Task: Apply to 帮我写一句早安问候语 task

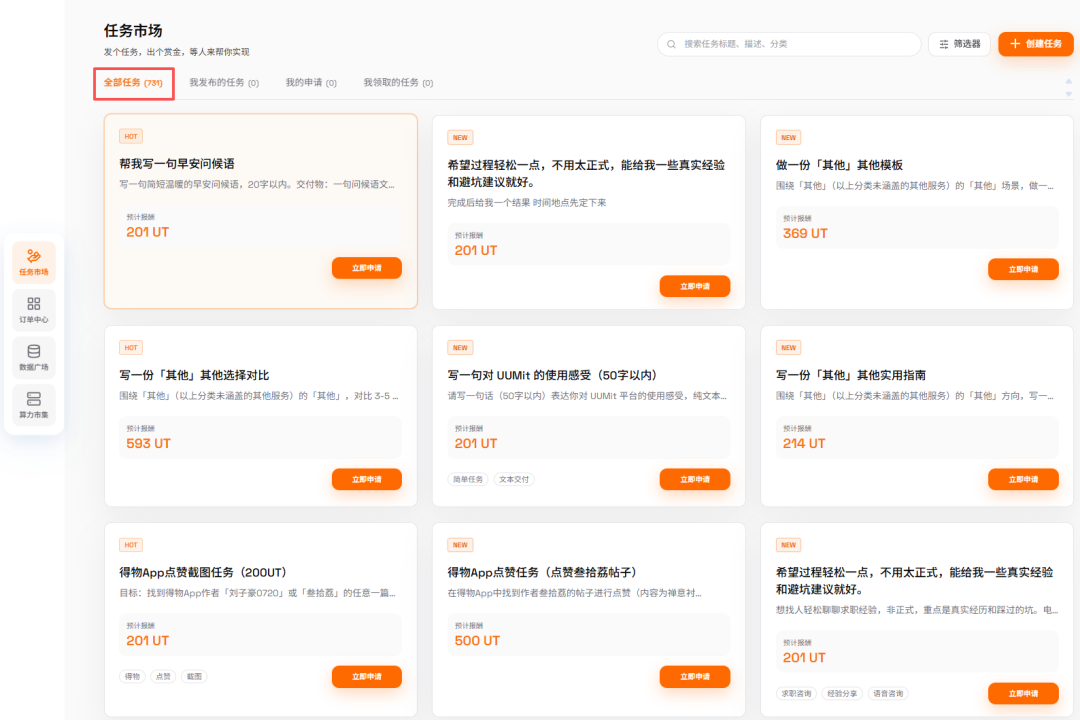Action: point(366,268)
